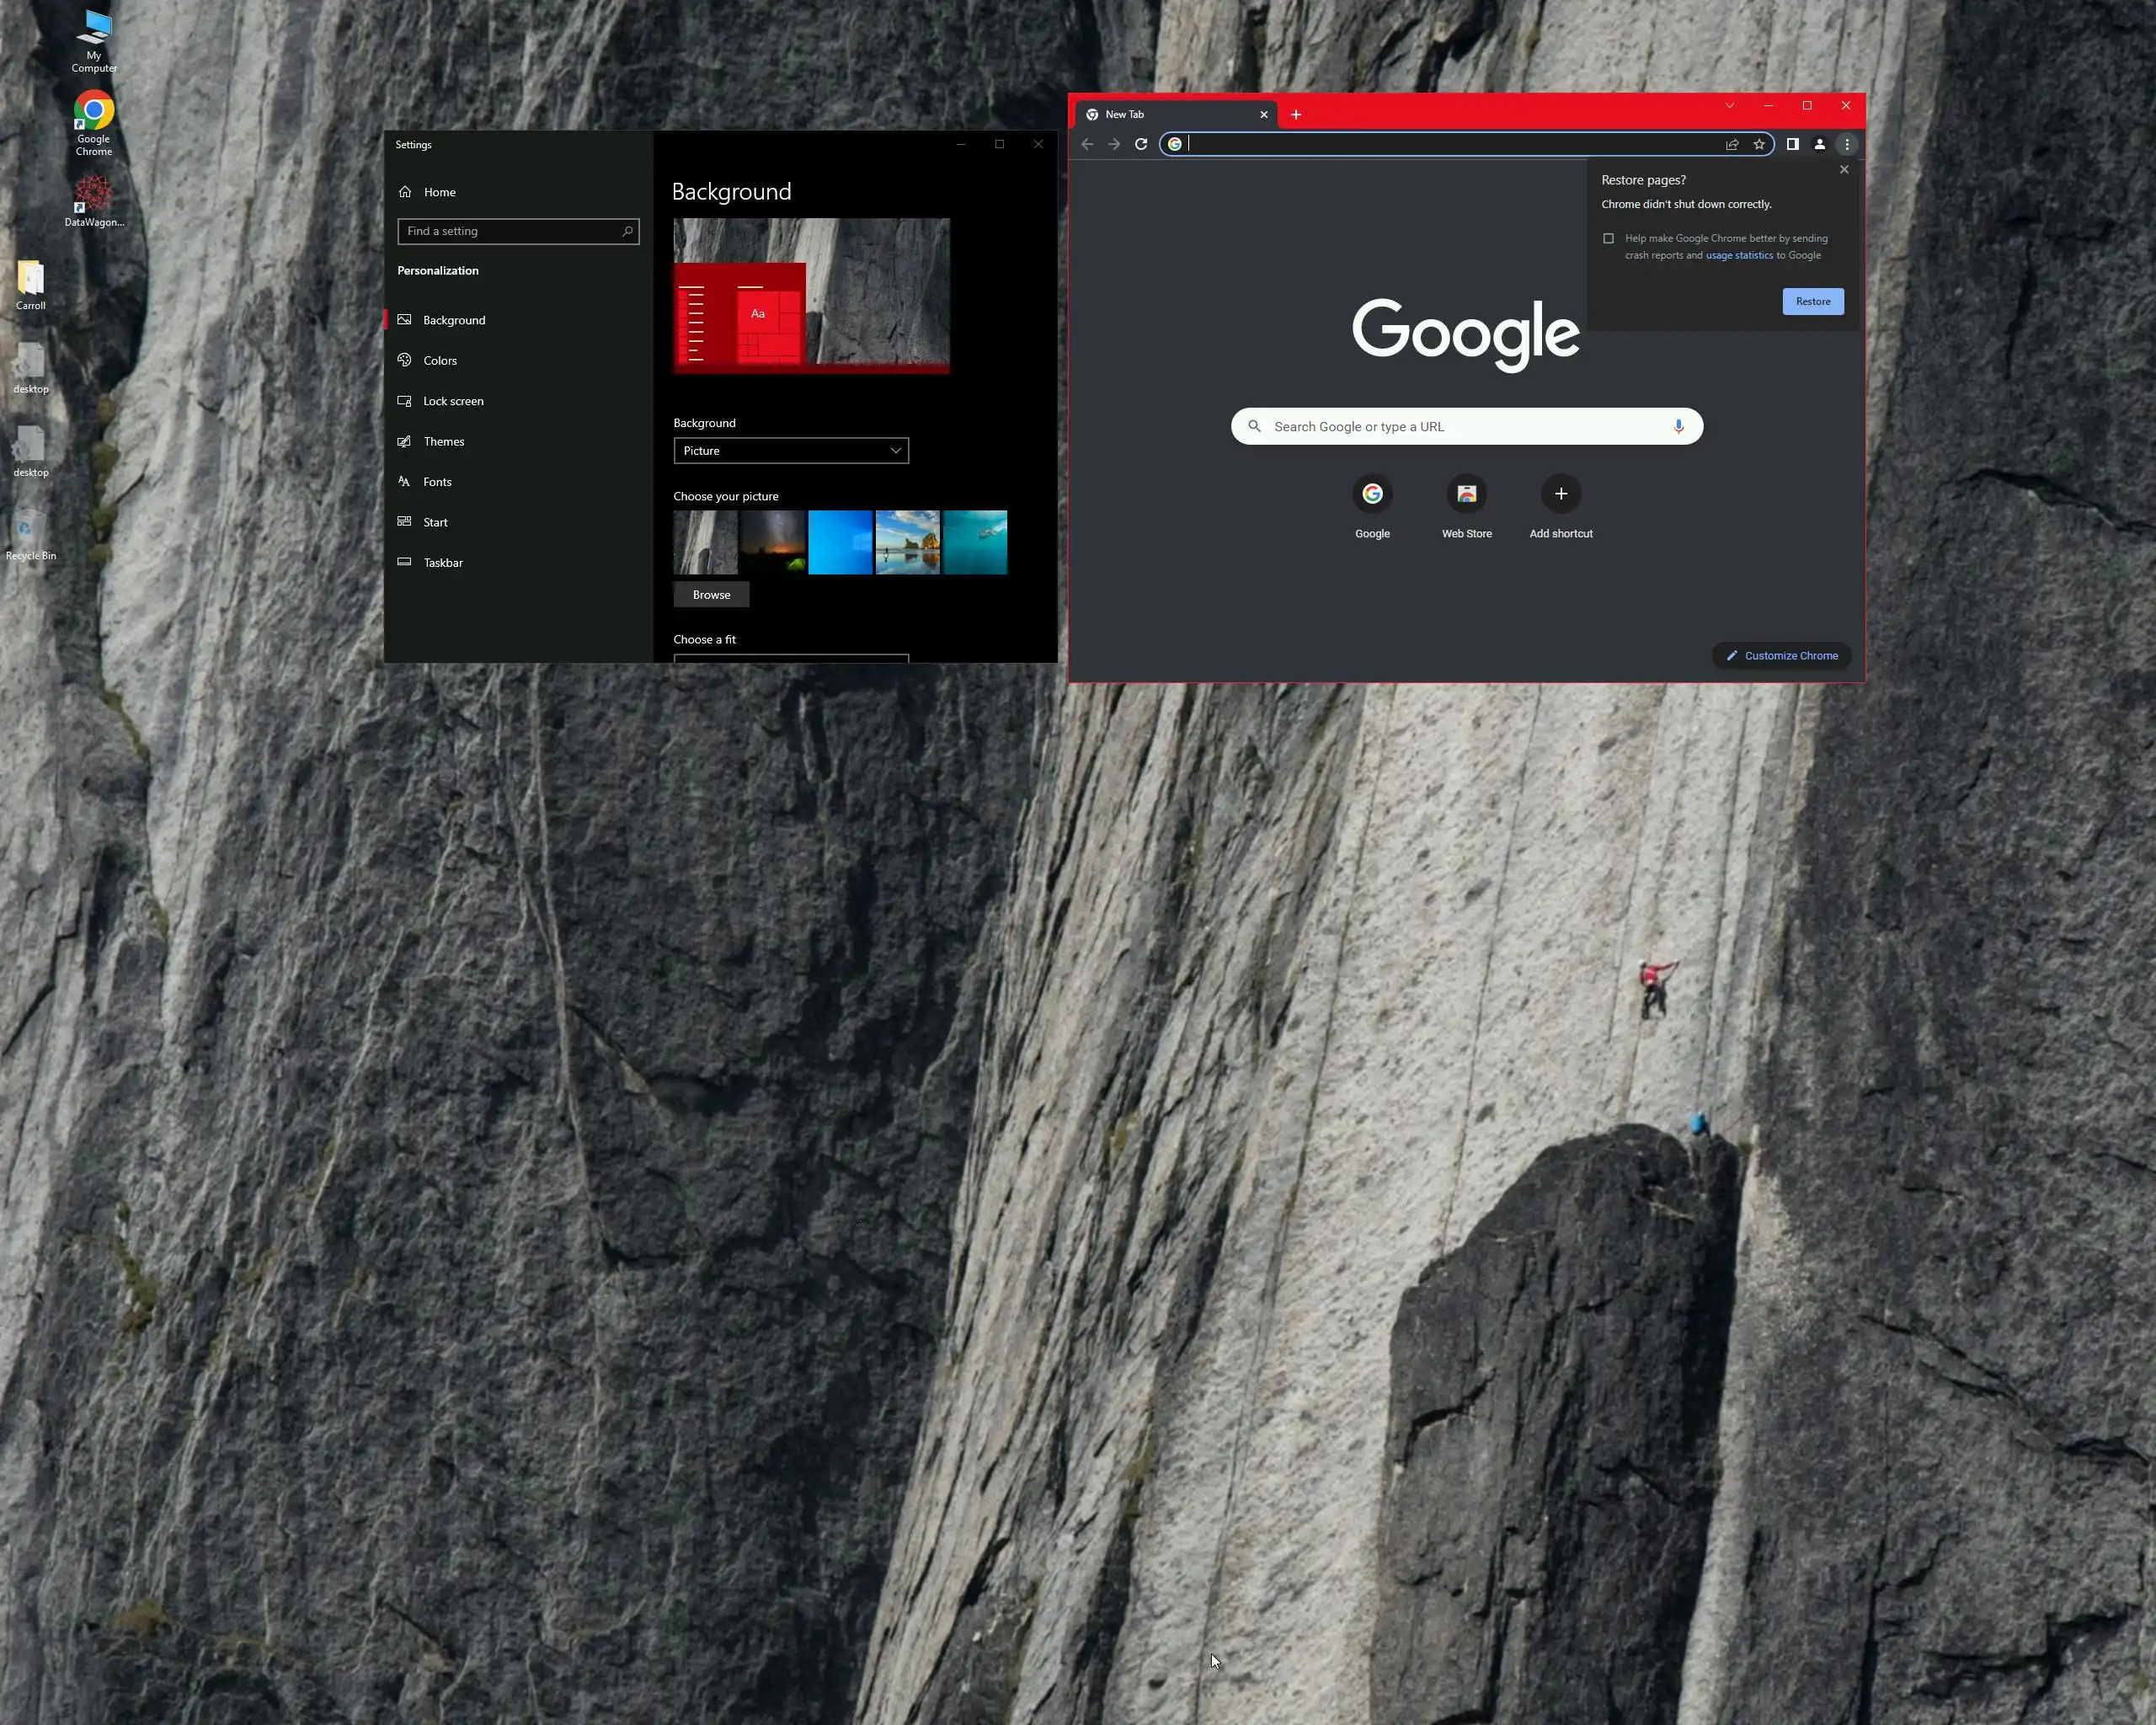The height and width of the screenshot is (1725, 2156).
Task: Go to Colors personalization section
Action: 440,361
